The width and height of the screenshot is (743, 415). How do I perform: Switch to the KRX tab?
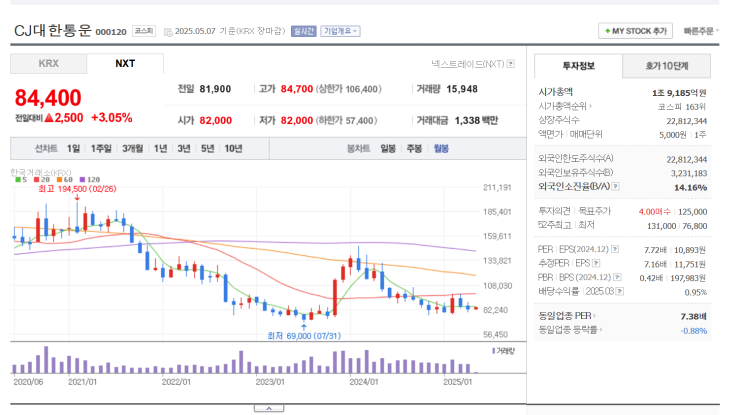[x=48, y=63]
